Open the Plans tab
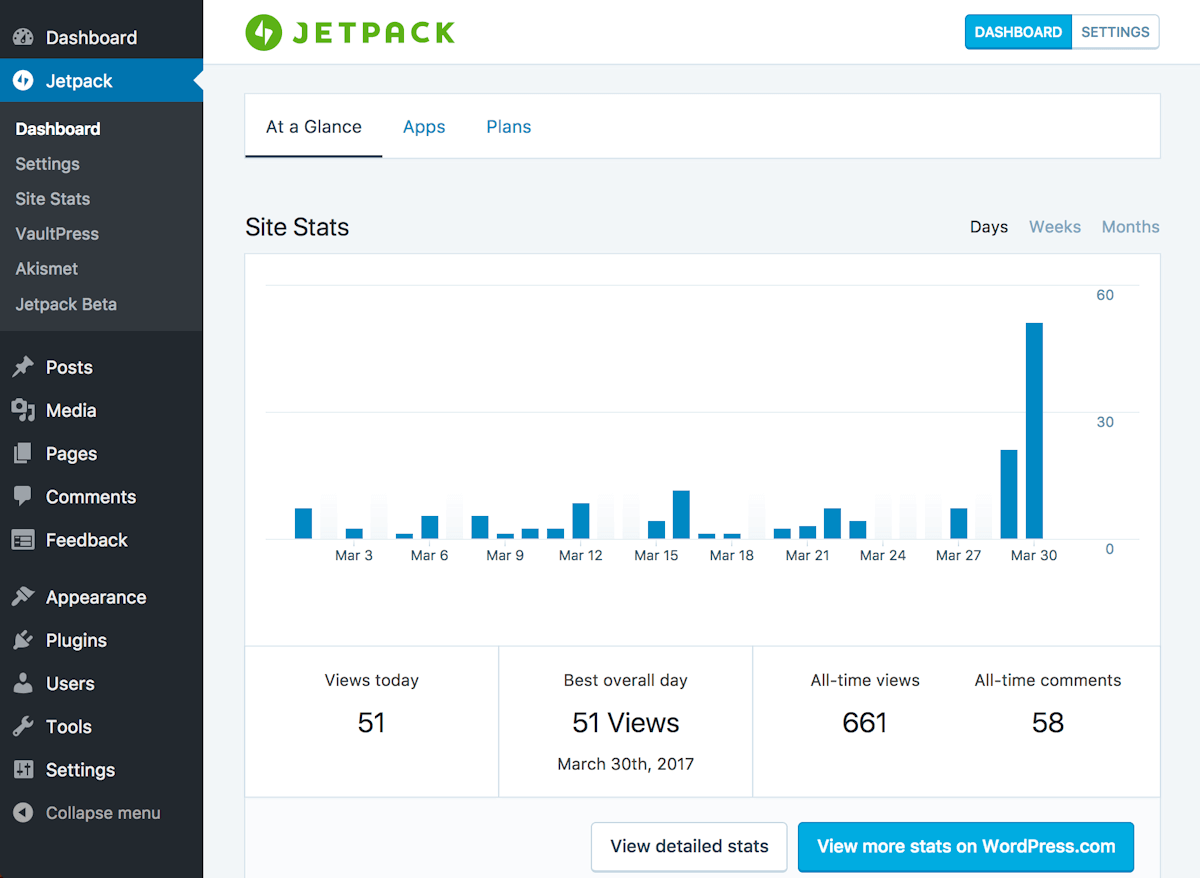The width and height of the screenshot is (1200, 878). click(x=509, y=127)
